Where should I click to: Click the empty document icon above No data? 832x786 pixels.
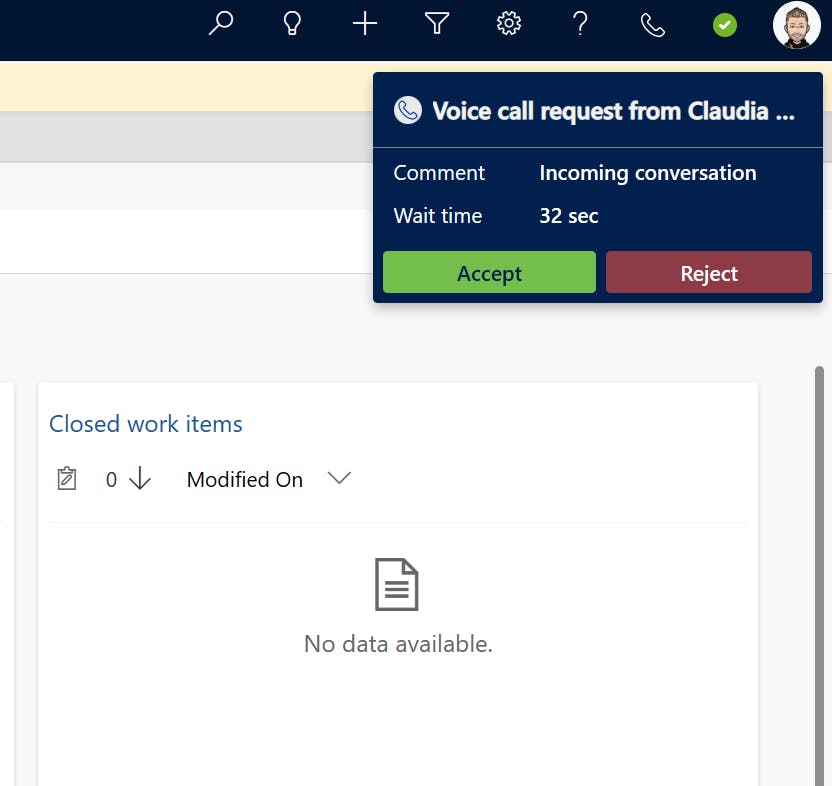(x=397, y=584)
